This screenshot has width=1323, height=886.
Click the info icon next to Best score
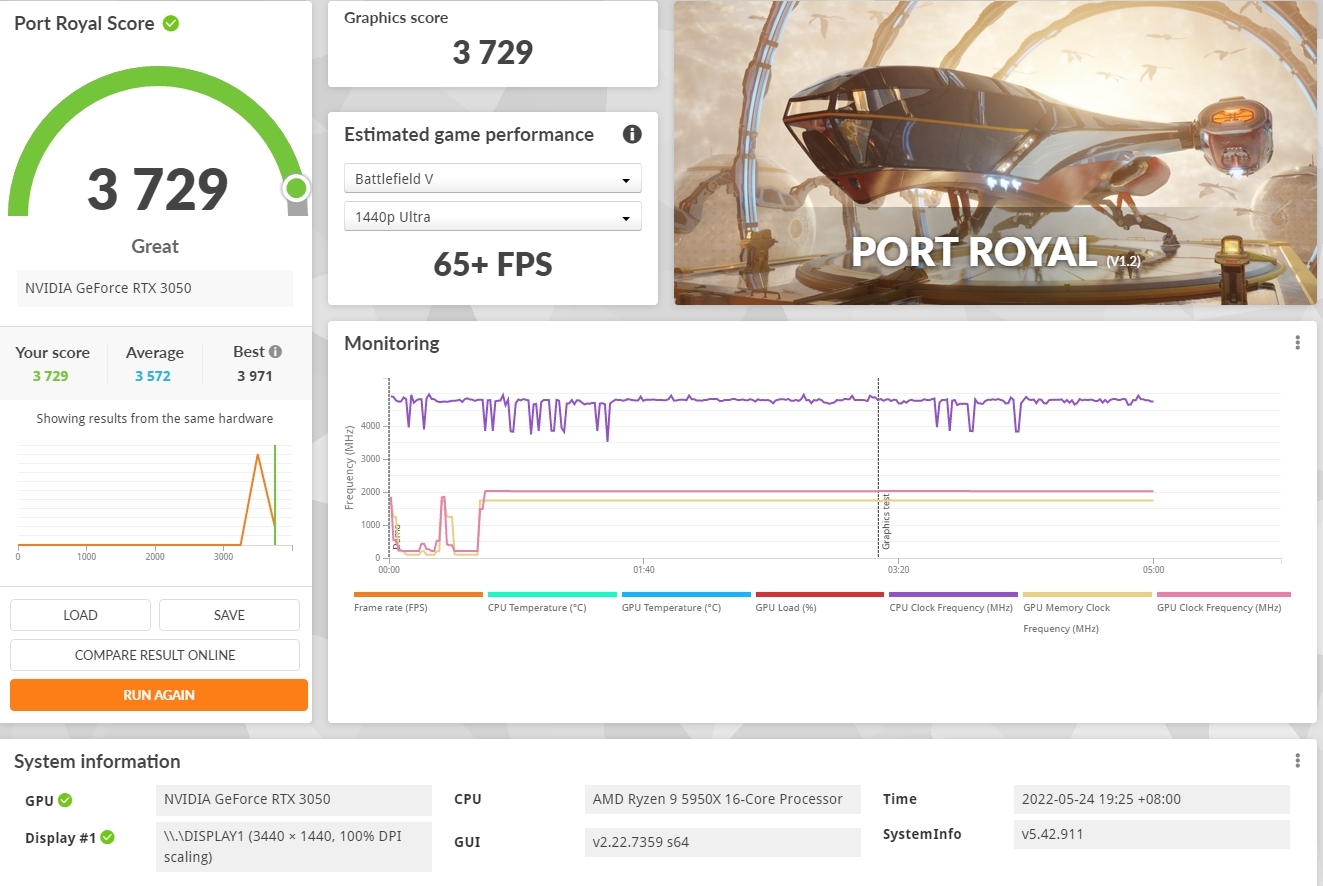point(275,352)
